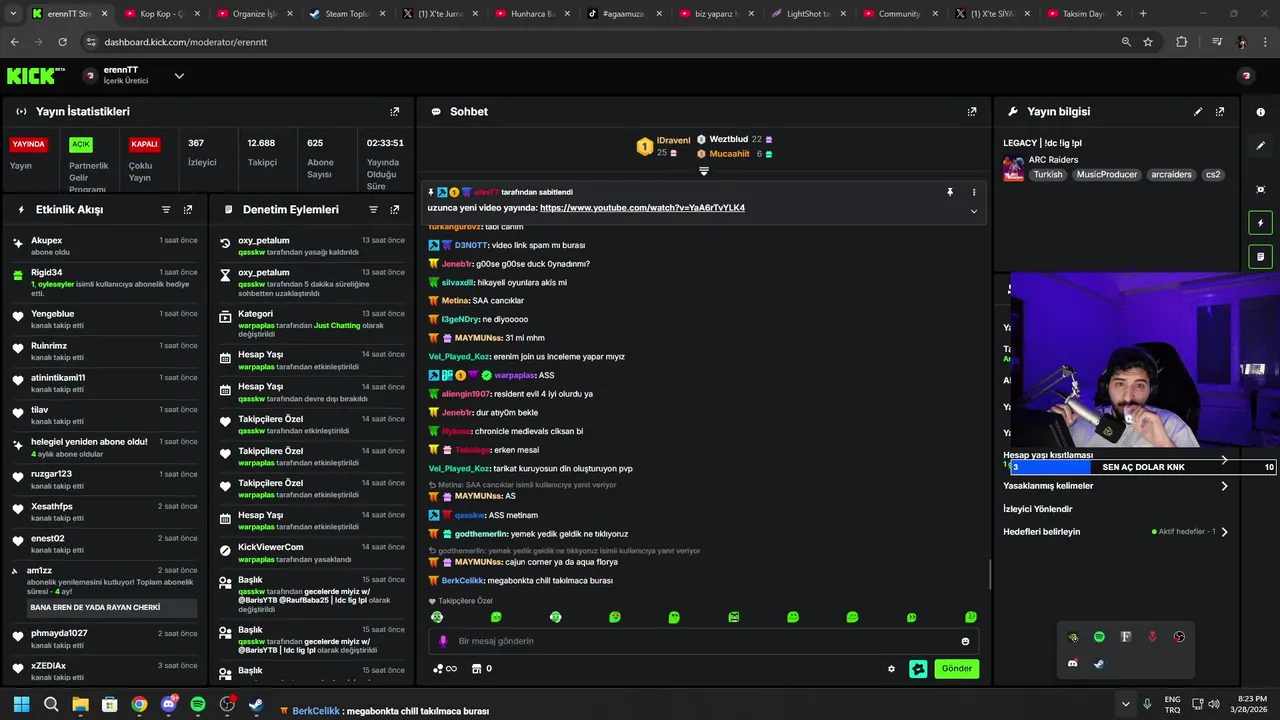Image resolution: width=1280 pixels, height=720 pixels.
Task: Open the filter menu in Denetim Eylemleri
Action: click(373, 210)
